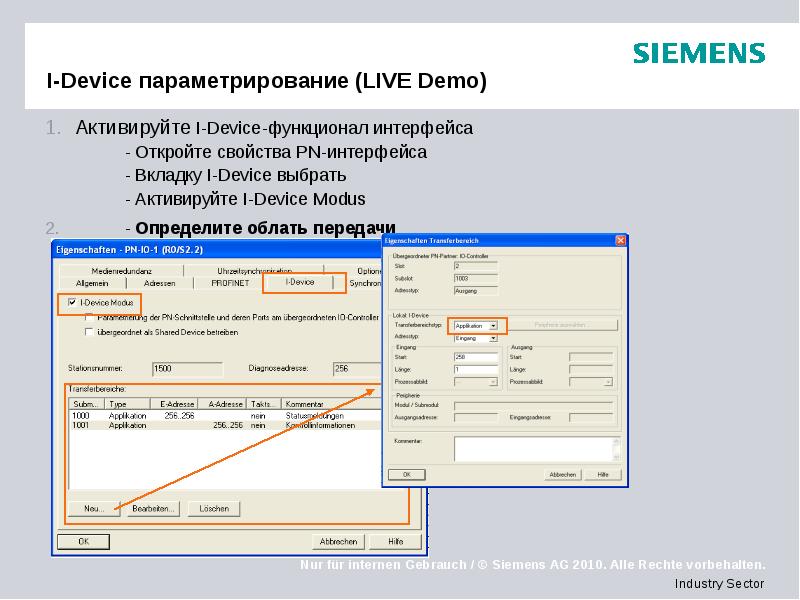The image size is (800, 600).
Task: Confirm the Transferbereich dialog with OK
Action: tap(405, 474)
